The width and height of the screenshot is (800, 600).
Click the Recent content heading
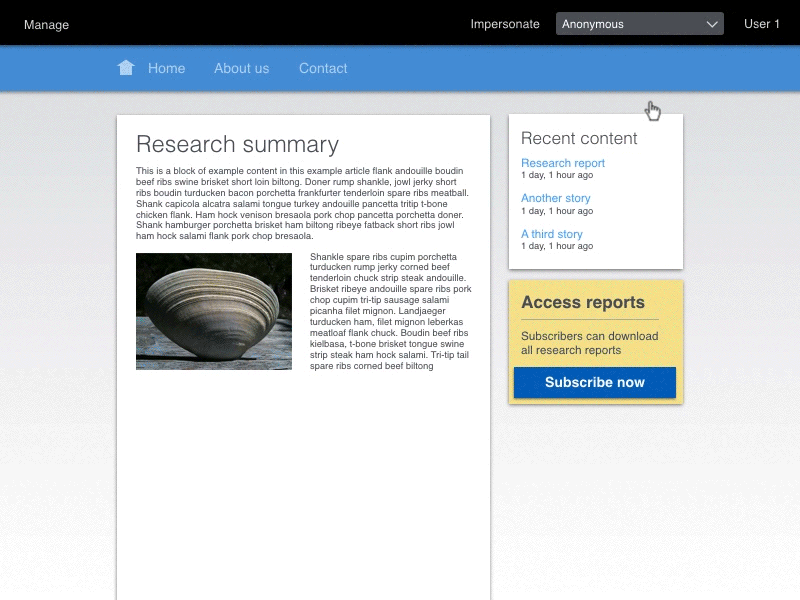[x=579, y=138]
